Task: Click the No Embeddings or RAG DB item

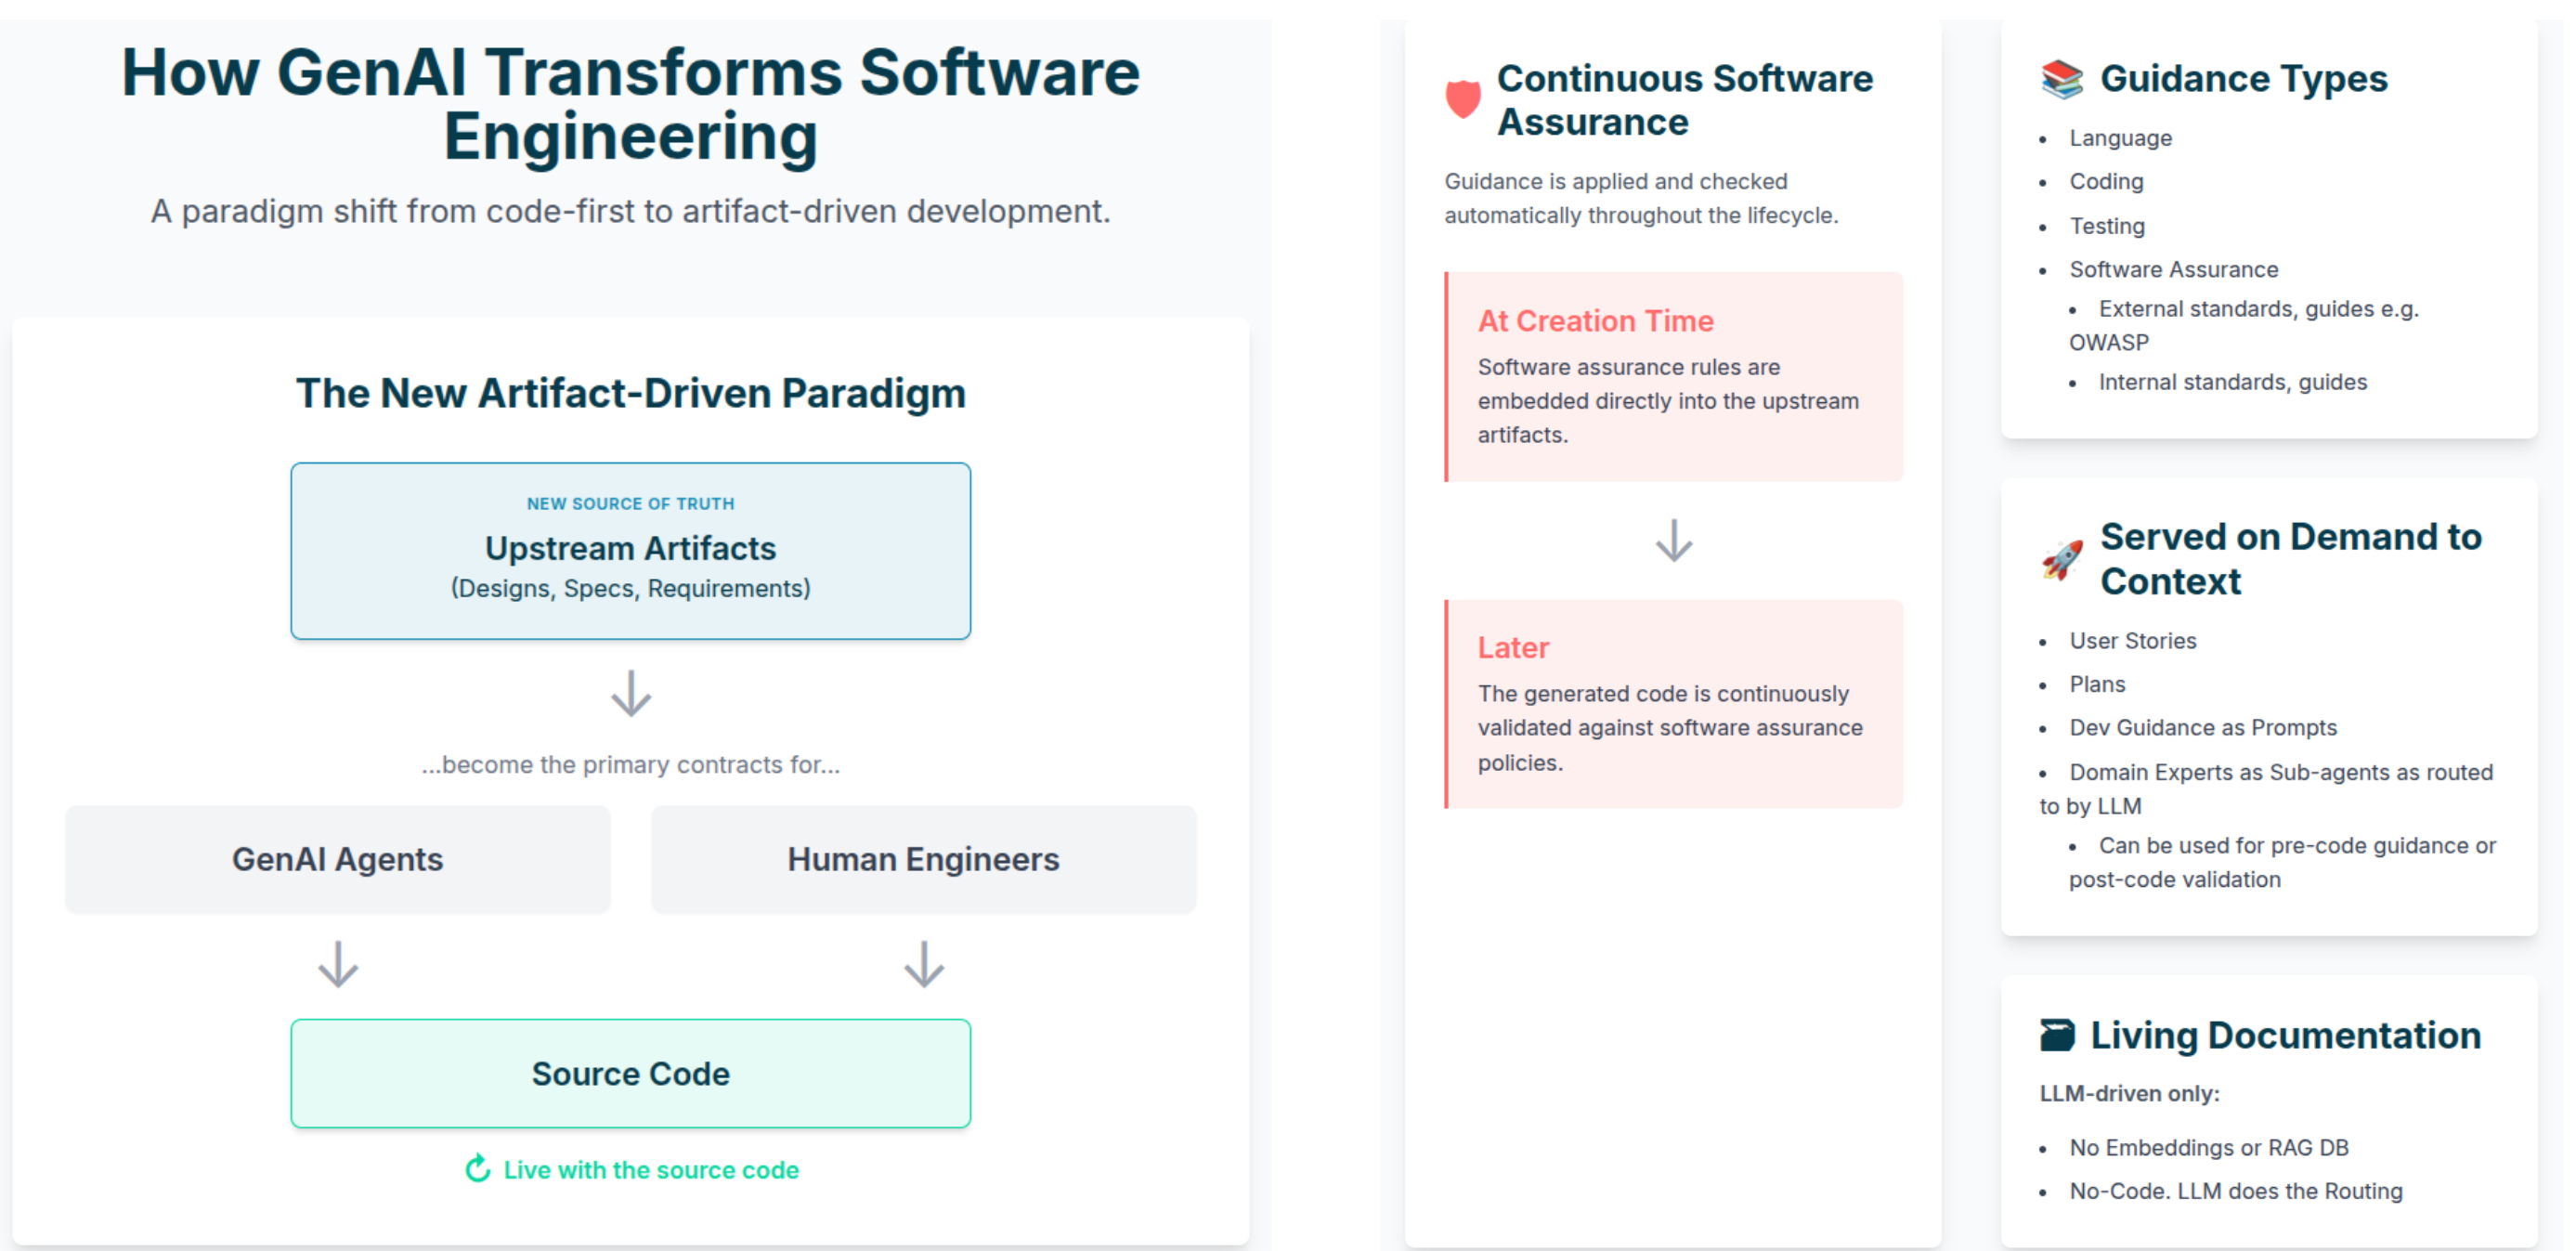Action: click(2208, 1148)
